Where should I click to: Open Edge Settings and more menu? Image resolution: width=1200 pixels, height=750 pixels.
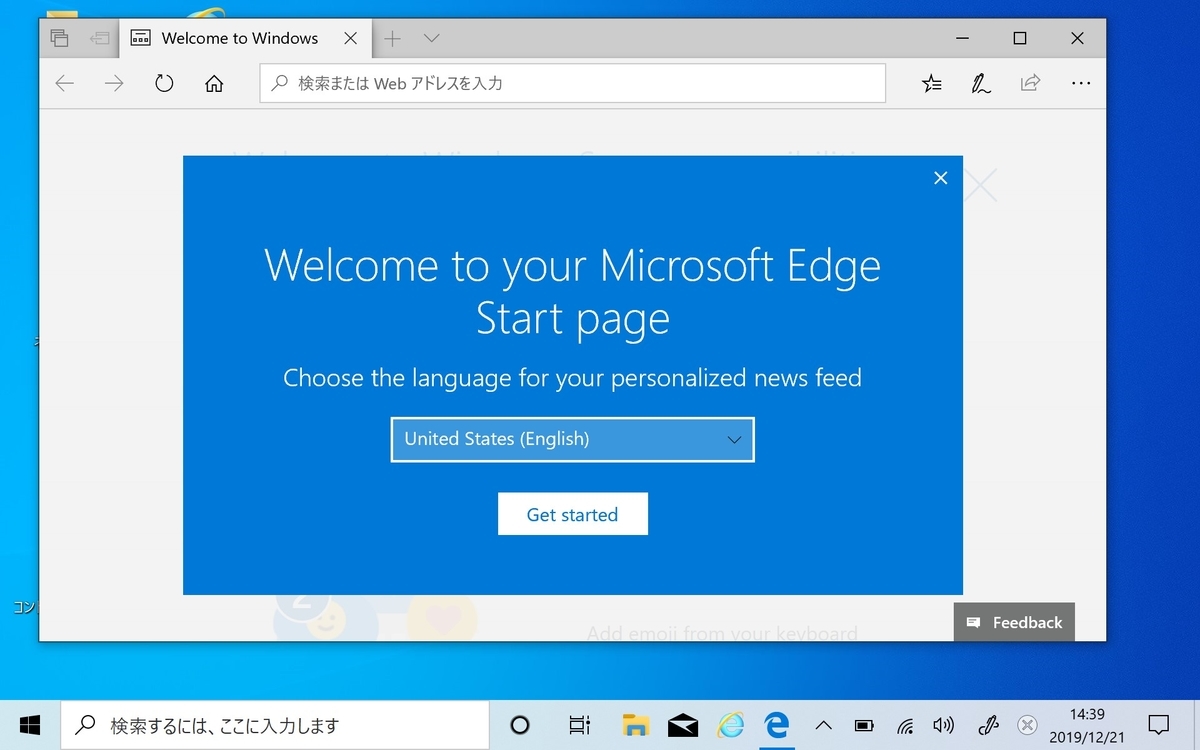coord(1081,84)
